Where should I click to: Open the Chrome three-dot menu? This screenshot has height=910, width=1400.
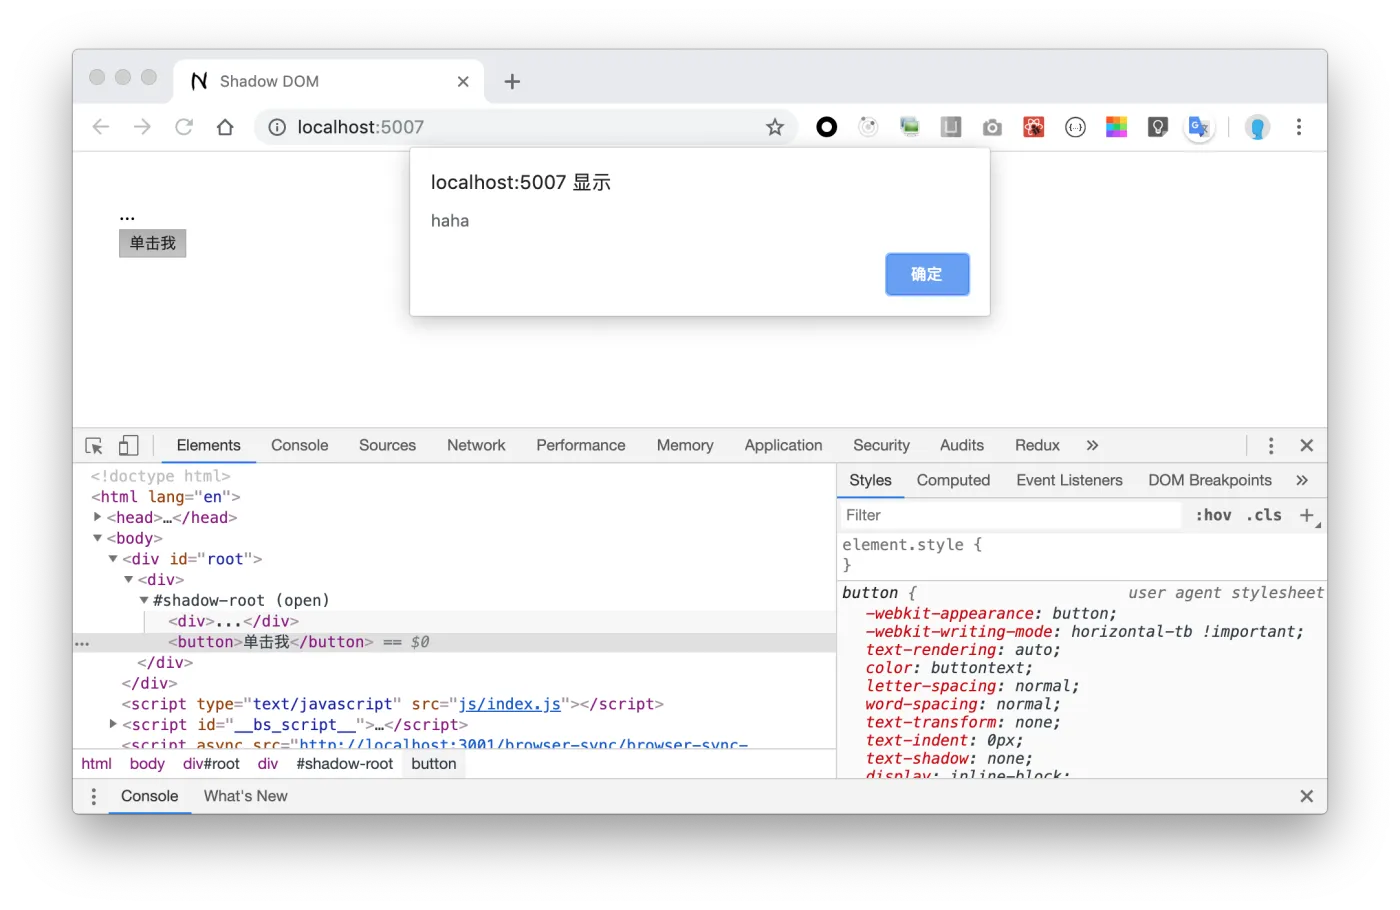[1299, 127]
